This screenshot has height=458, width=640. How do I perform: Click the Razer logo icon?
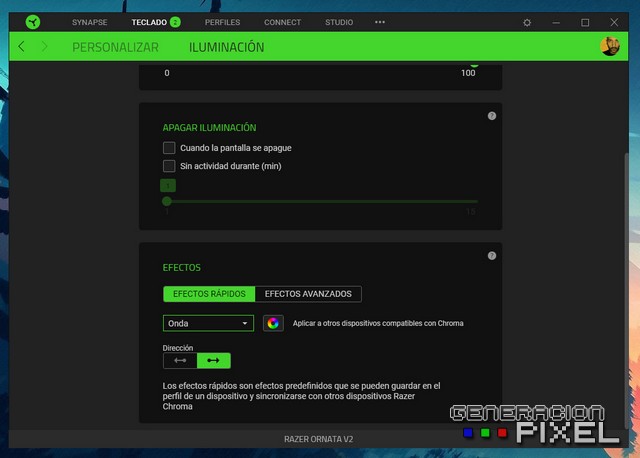(x=33, y=22)
